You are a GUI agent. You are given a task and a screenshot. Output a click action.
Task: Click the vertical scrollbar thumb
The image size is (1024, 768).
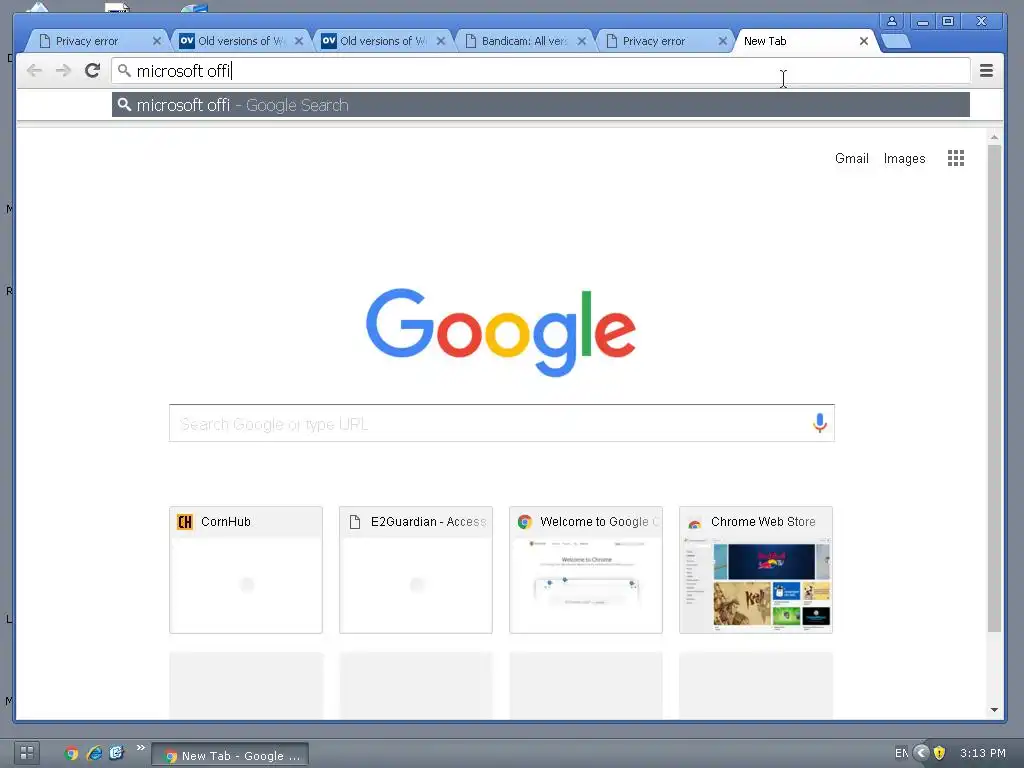994,388
